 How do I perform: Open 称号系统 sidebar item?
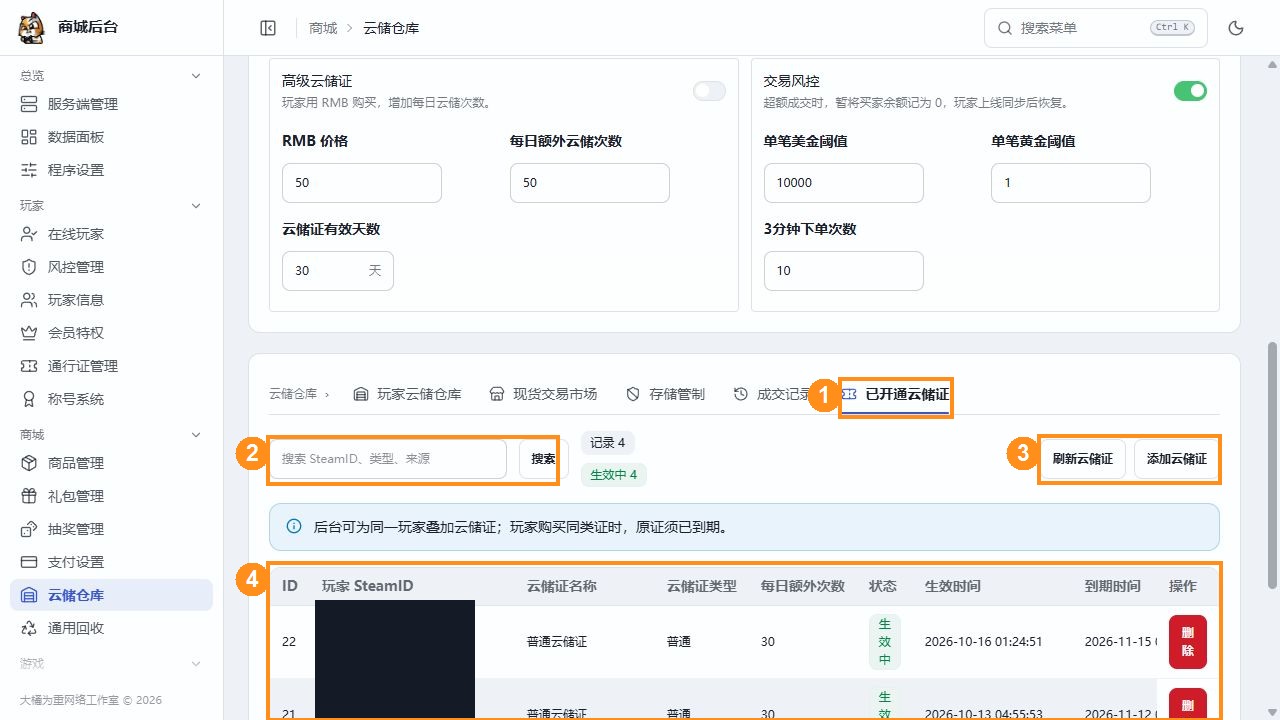(x=111, y=399)
